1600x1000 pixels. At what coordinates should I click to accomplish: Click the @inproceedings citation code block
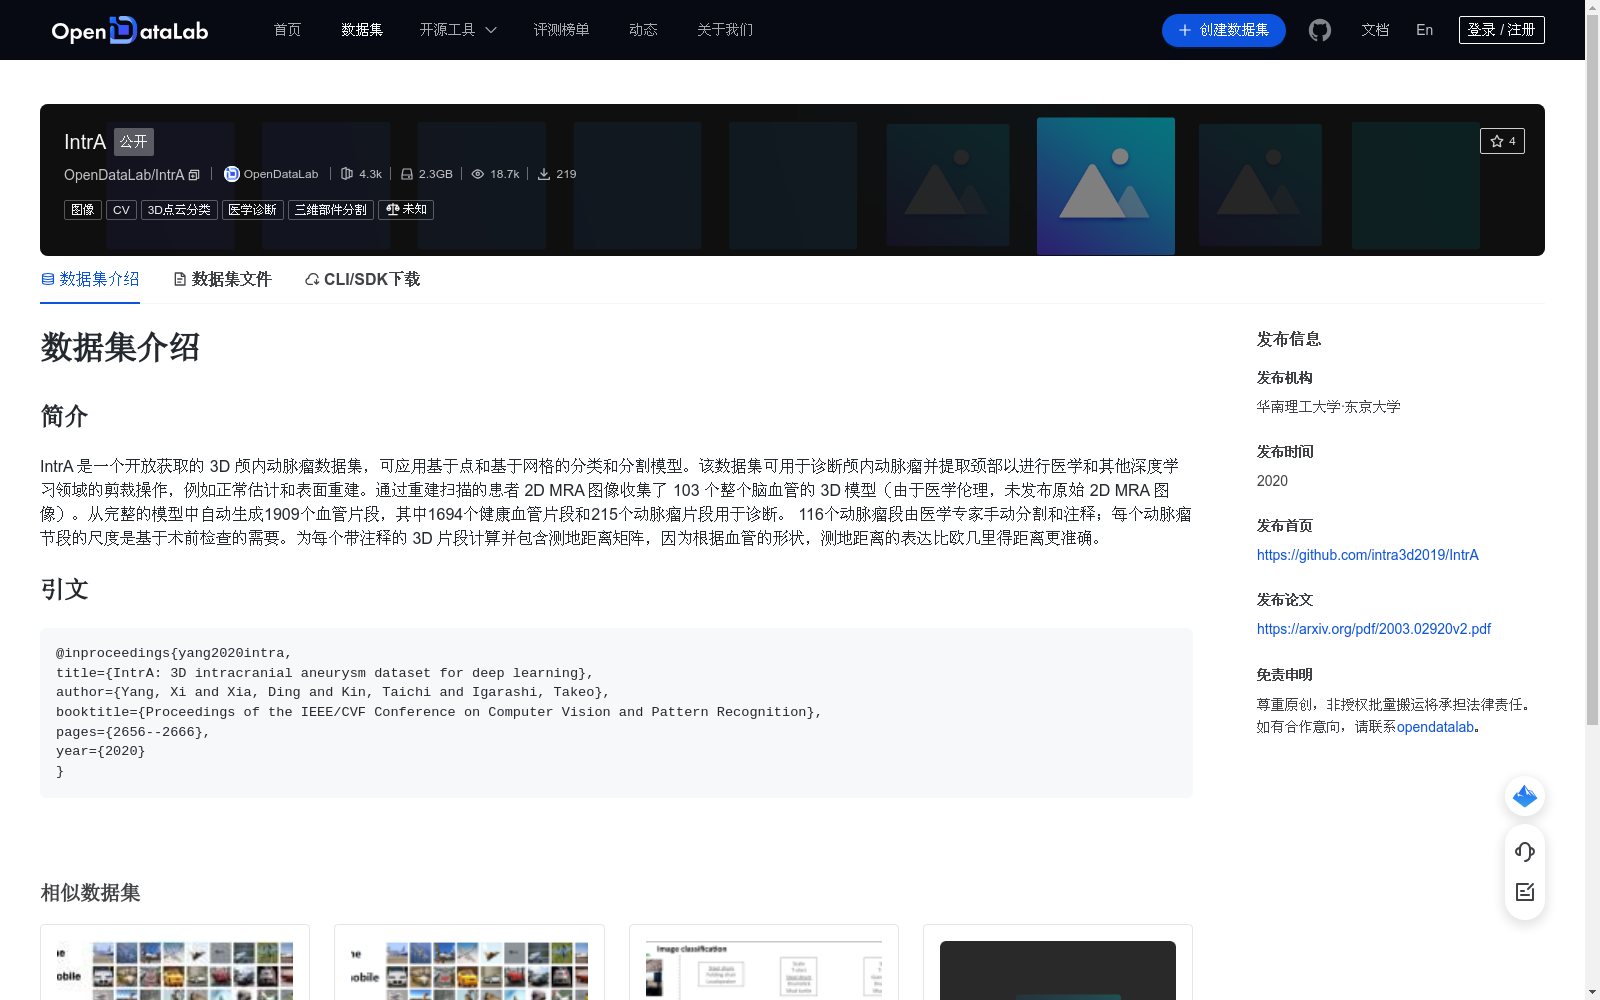(x=616, y=712)
